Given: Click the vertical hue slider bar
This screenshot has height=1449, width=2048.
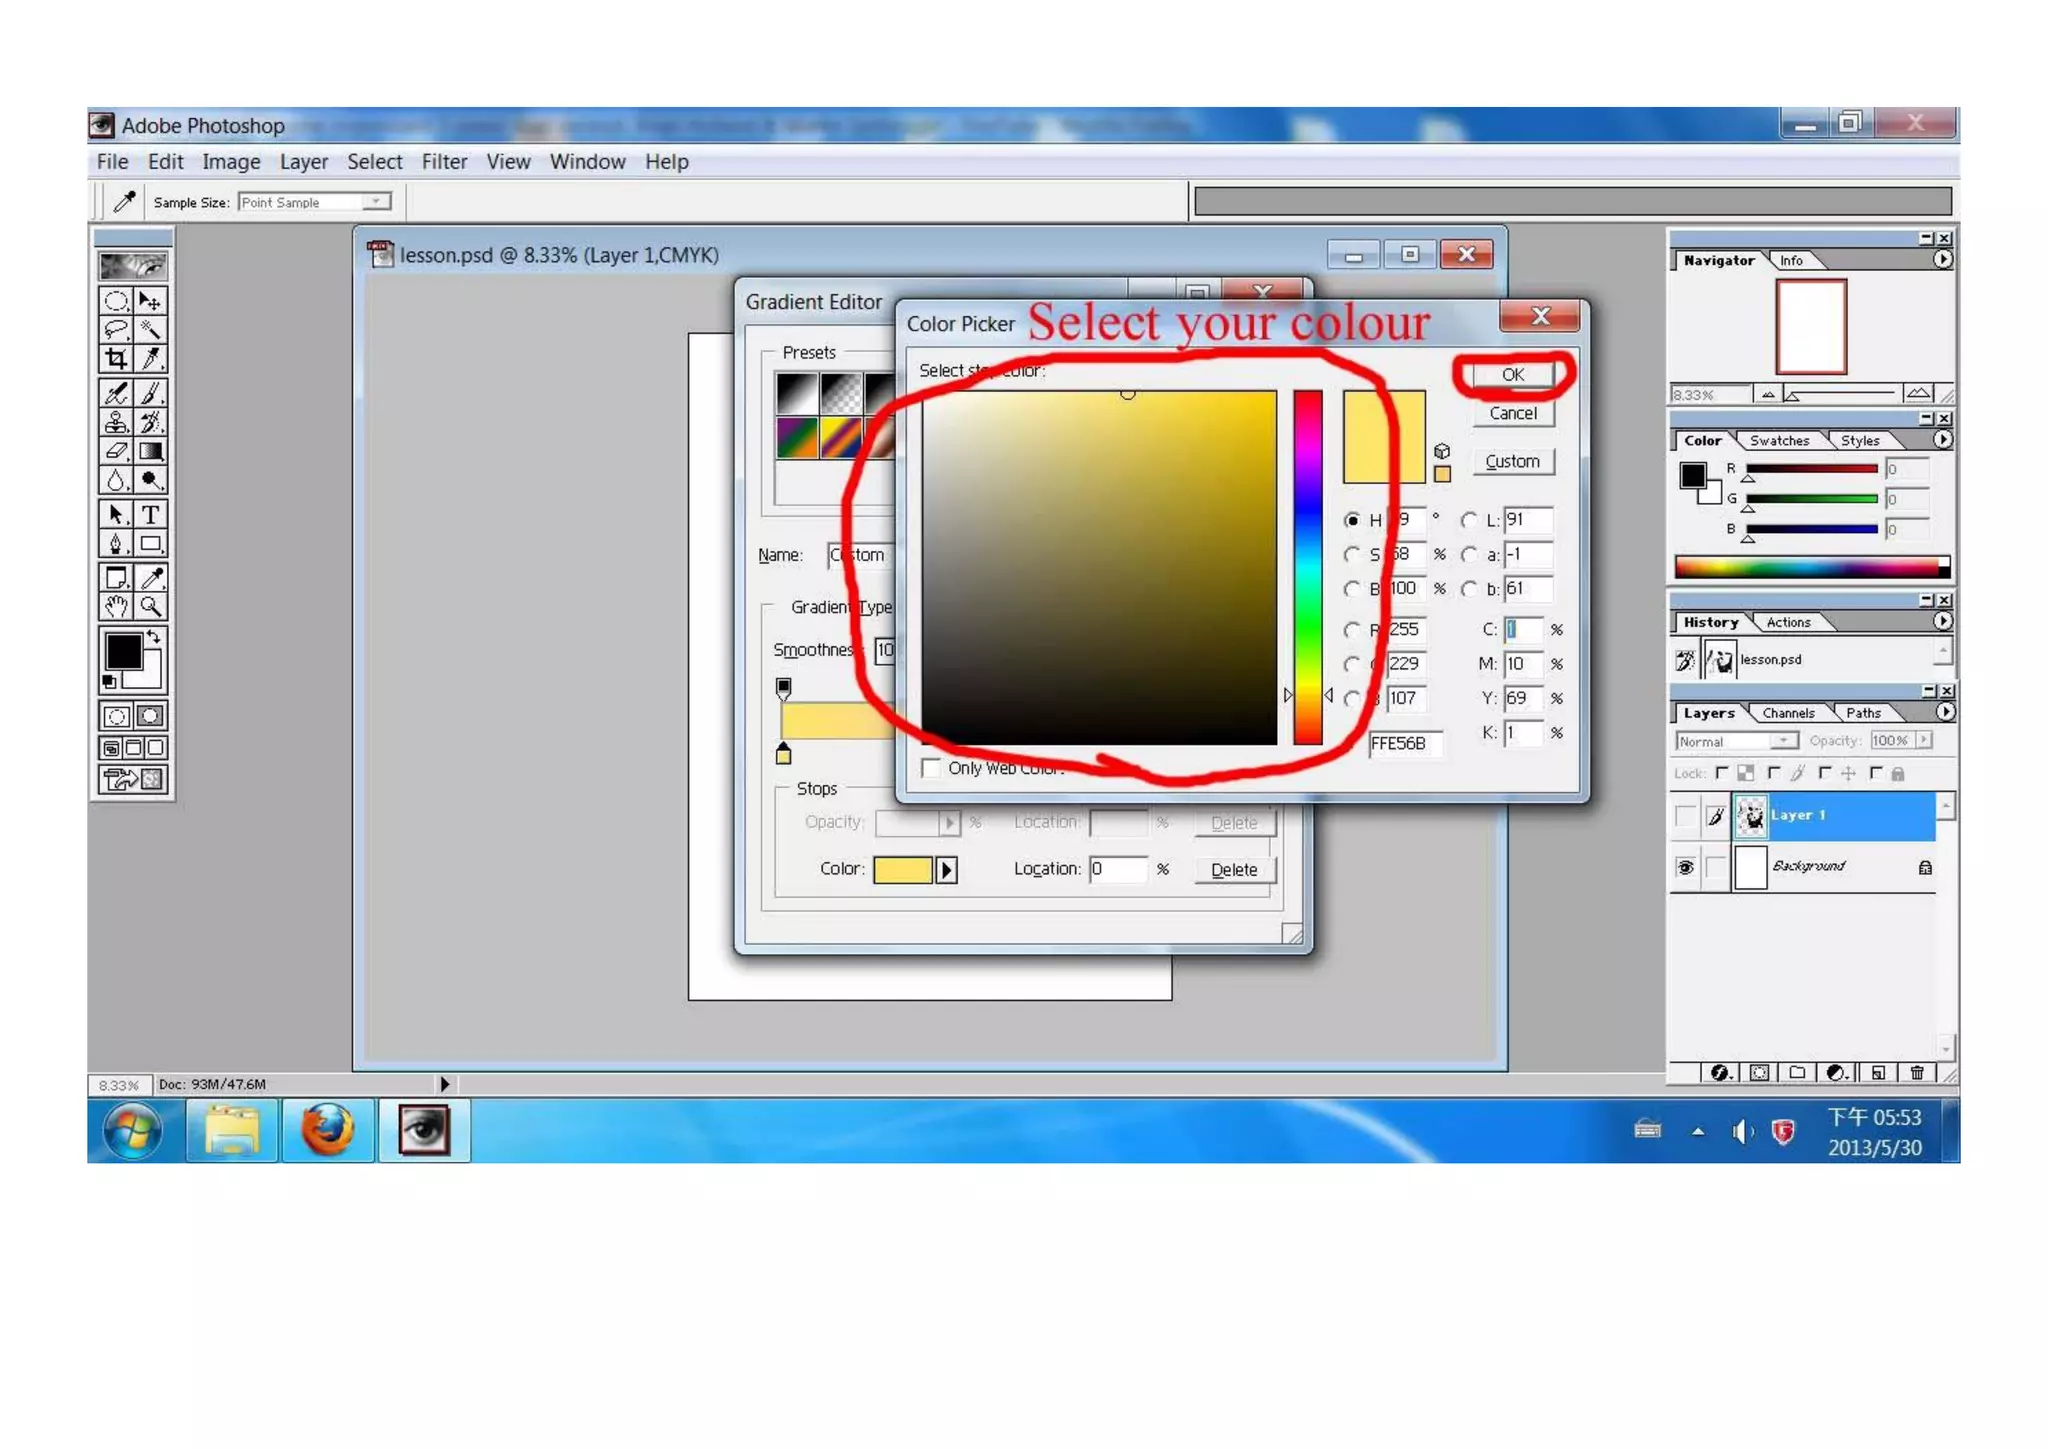Looking at the screenshot, I should (x=1307, y=567).
